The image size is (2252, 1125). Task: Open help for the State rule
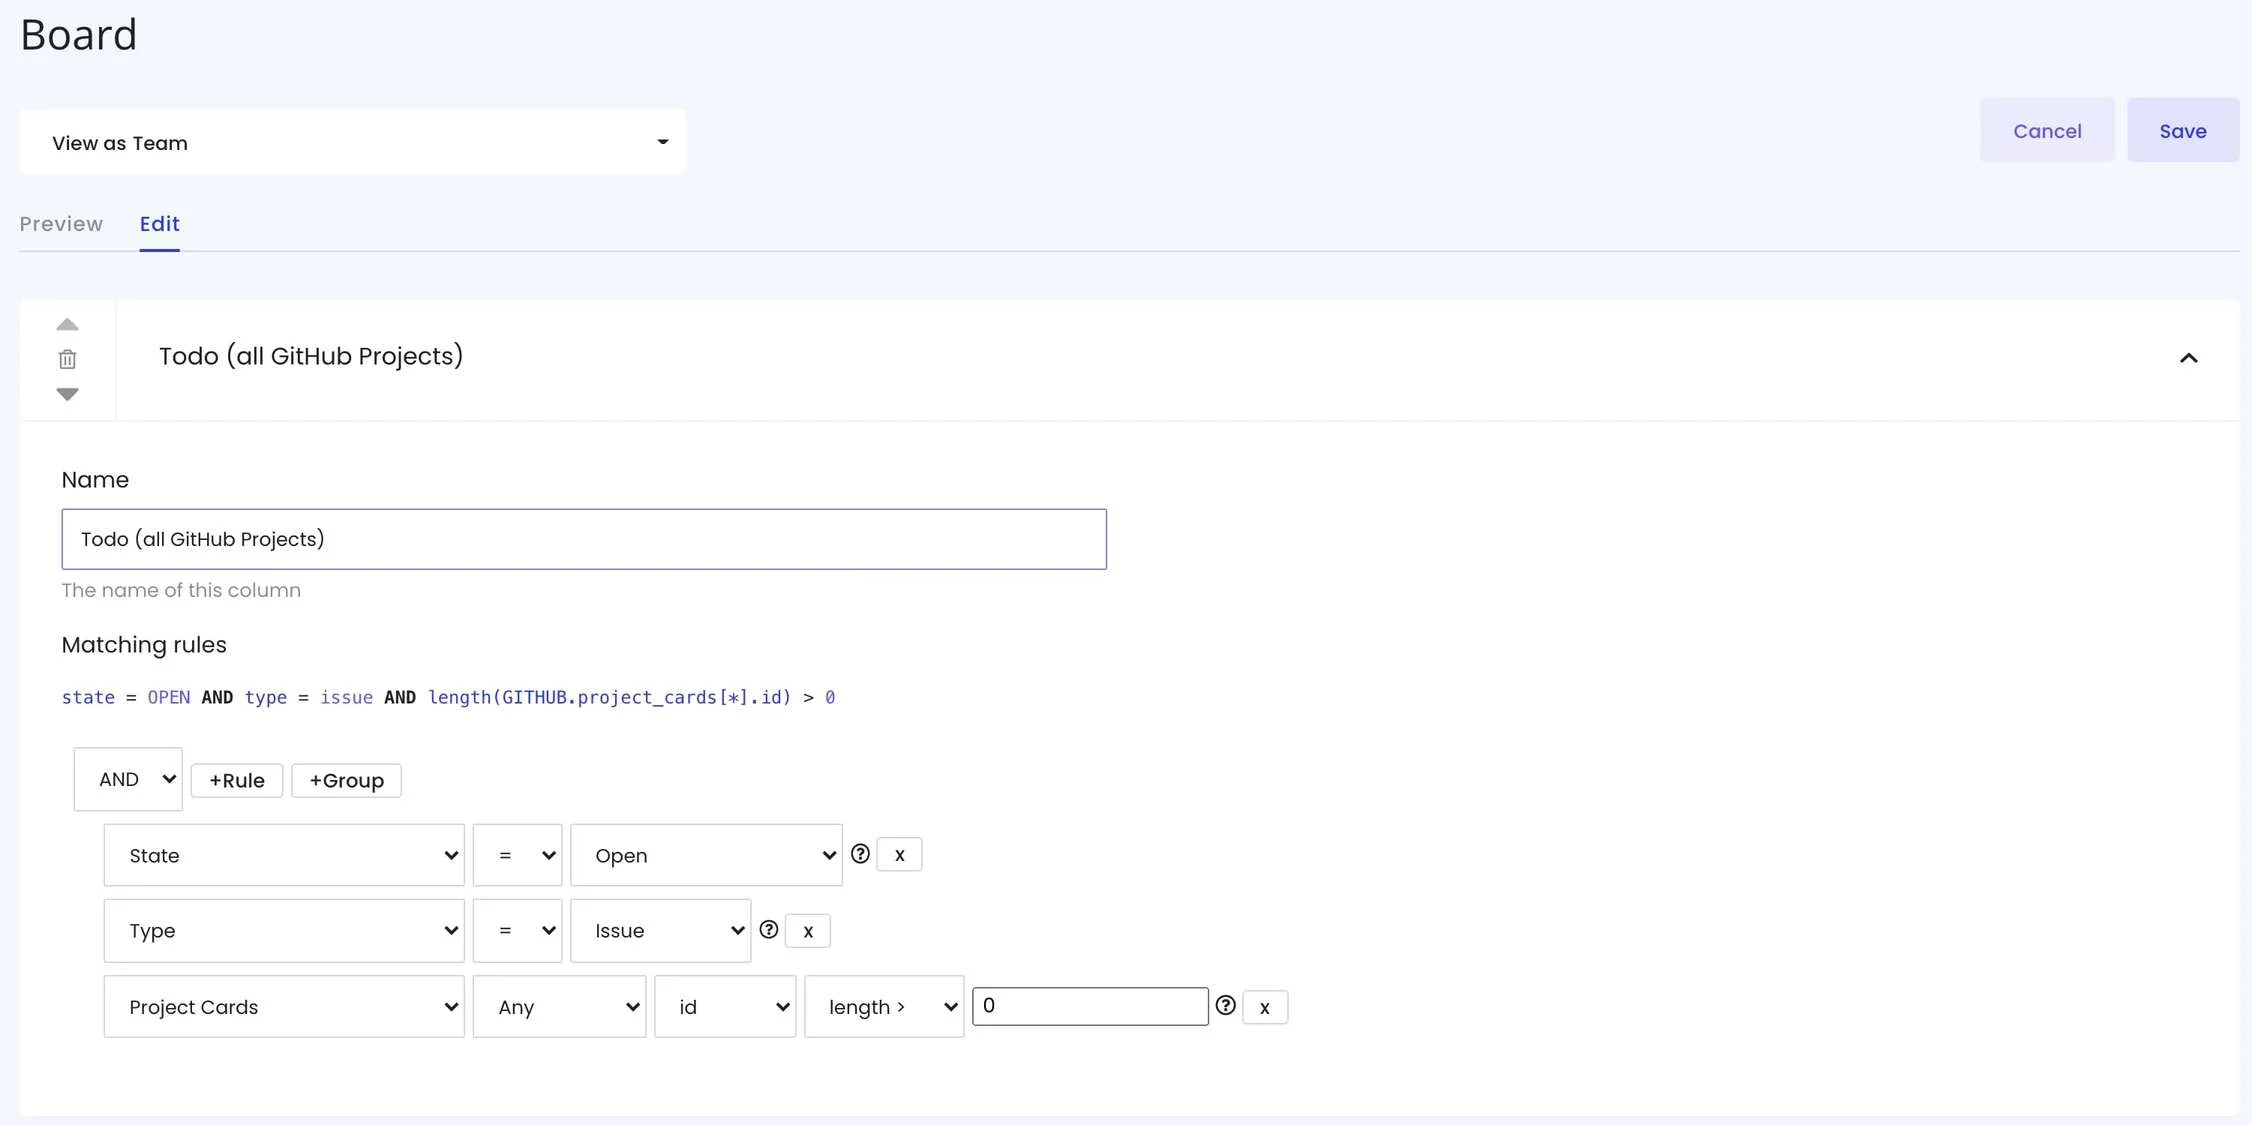point(861,853)
